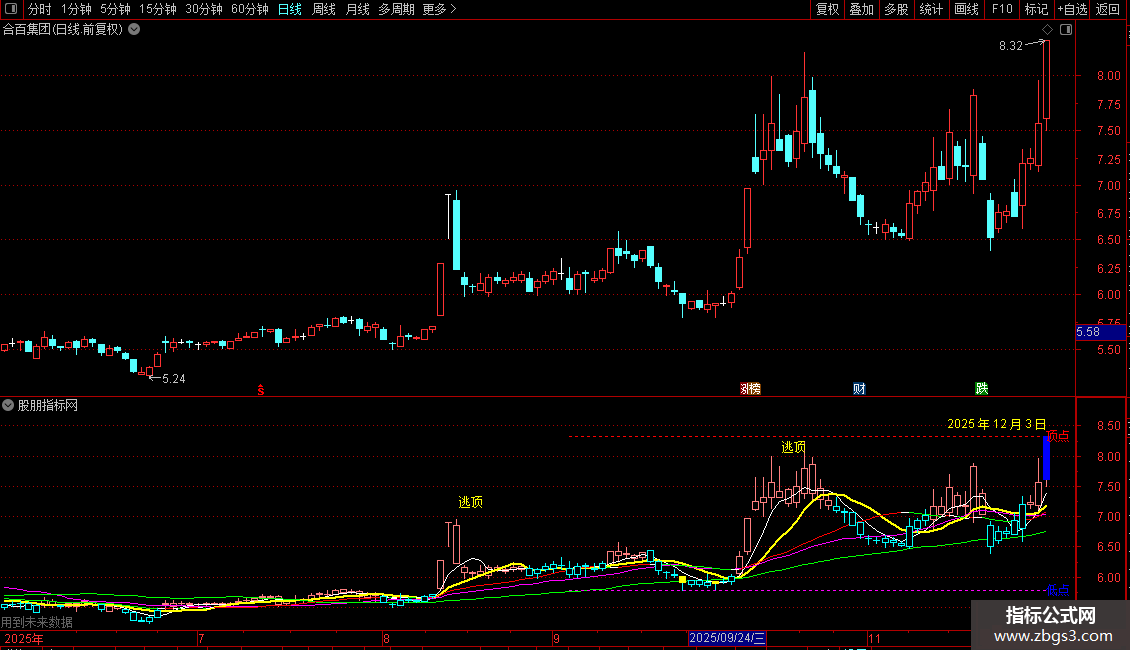This screenshot has height=650, width=1130.
Task: Open F10 company information
Action: pos(1002,9)
